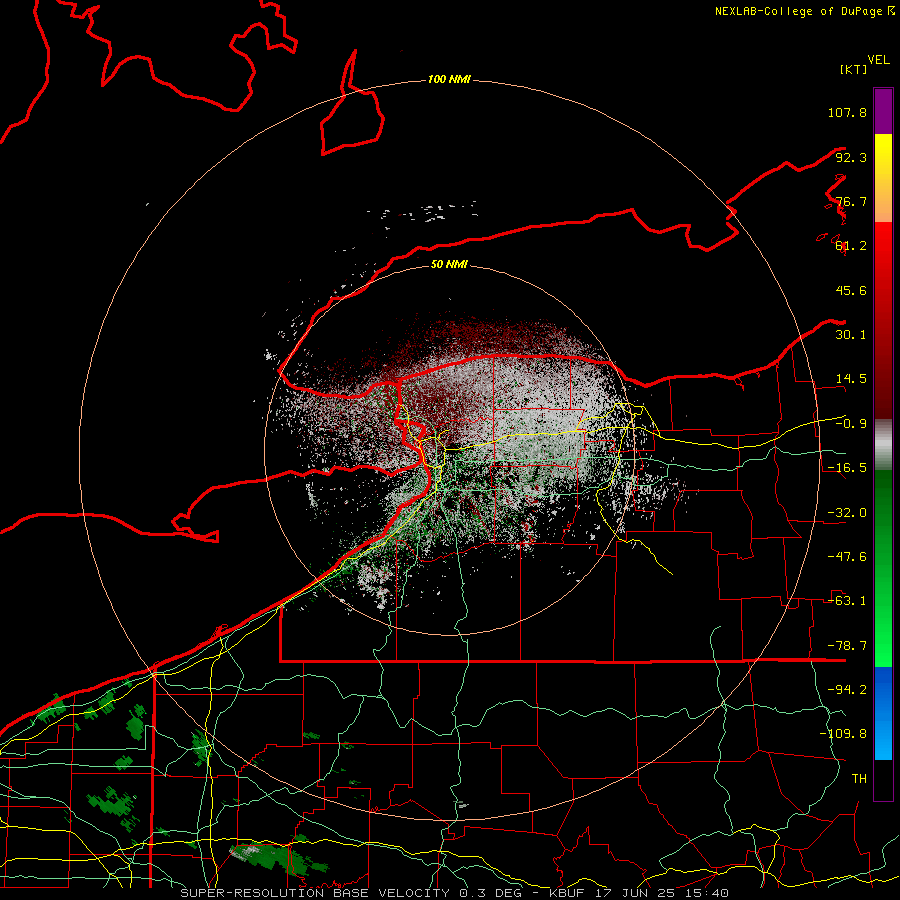
Task: Click the 45.6 velocity scale value
Action: tap(851, 290)
